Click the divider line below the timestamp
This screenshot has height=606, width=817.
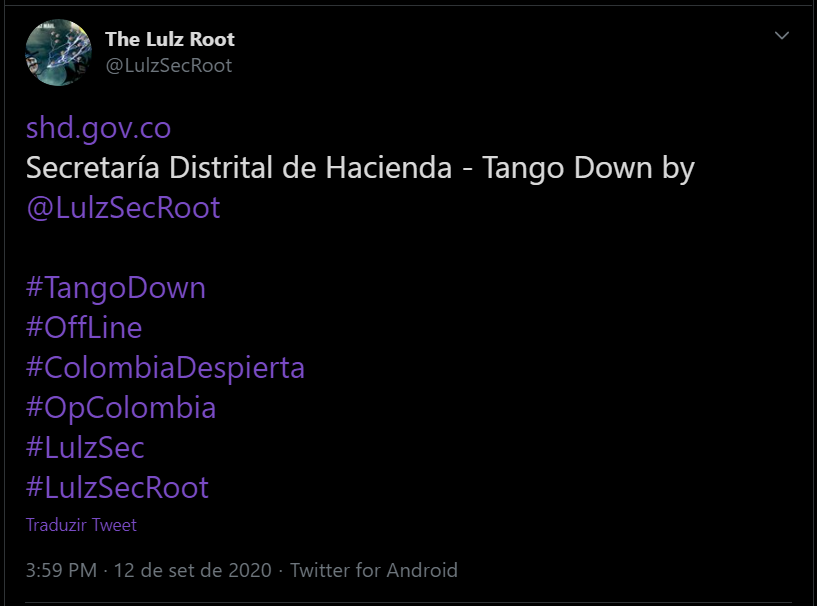click(408, 603)
